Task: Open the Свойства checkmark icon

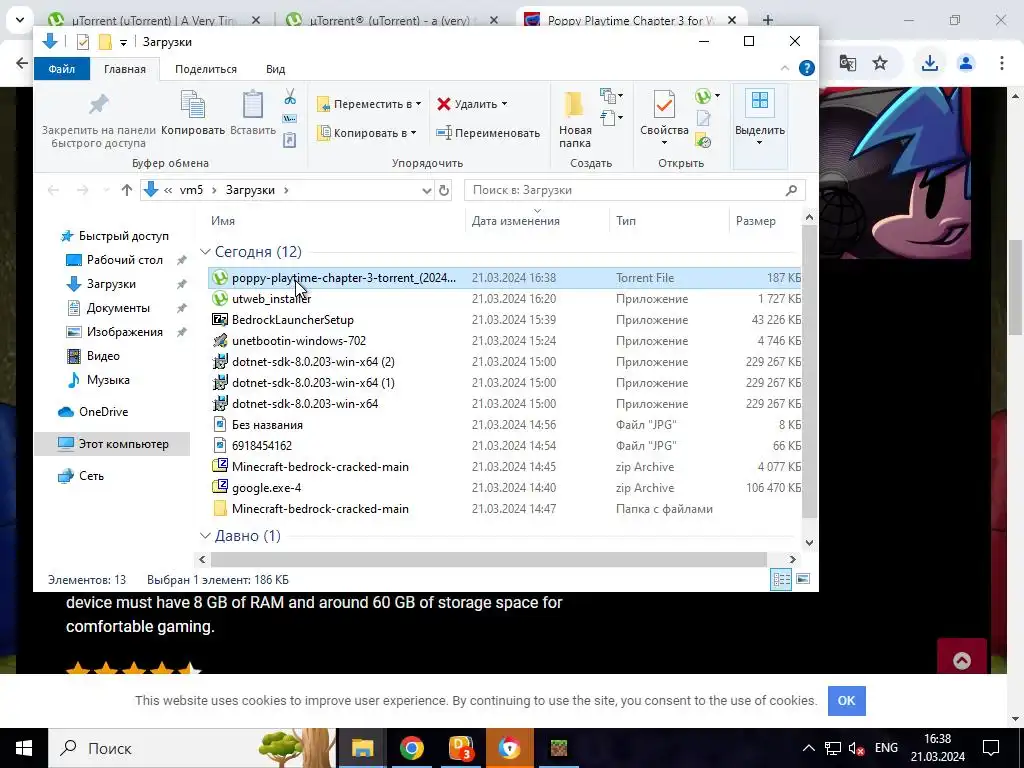Action: [664, 104]
